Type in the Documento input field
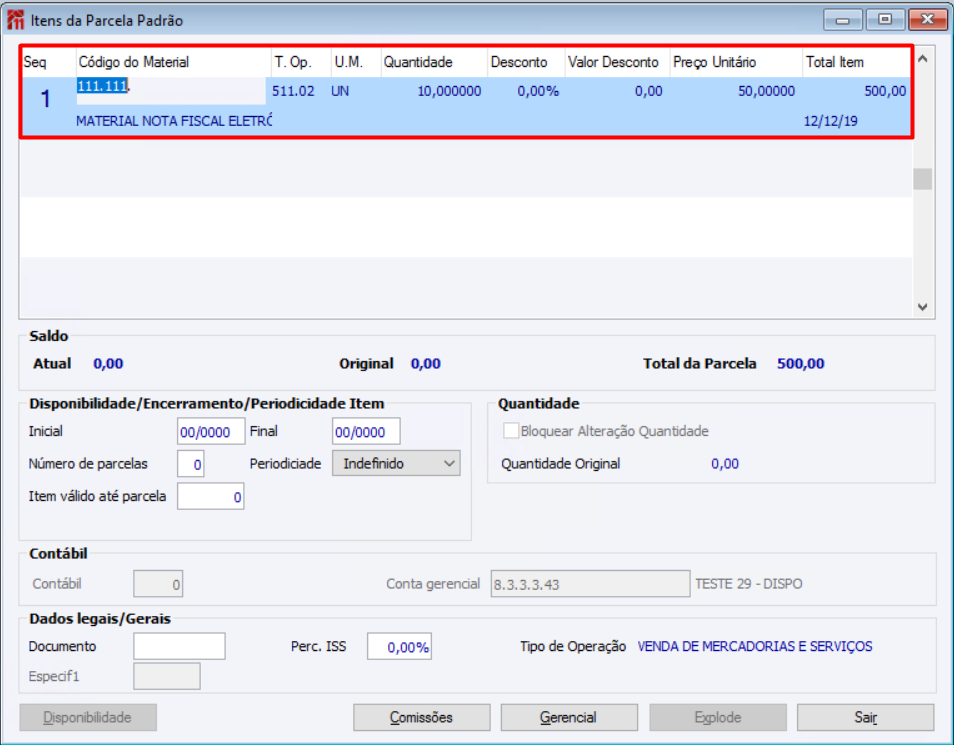 180,647
